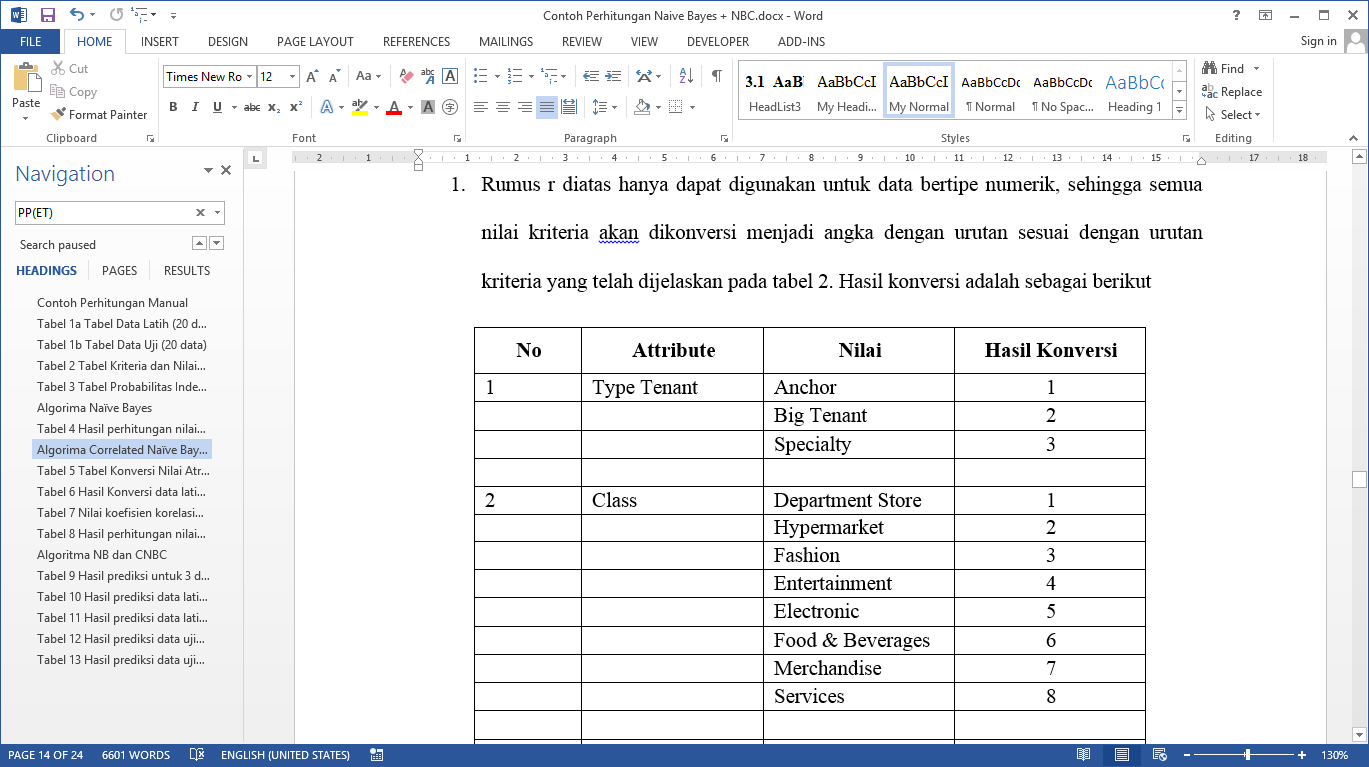
Task: Click the Format Painter brush icon
Action: (58, 115)
